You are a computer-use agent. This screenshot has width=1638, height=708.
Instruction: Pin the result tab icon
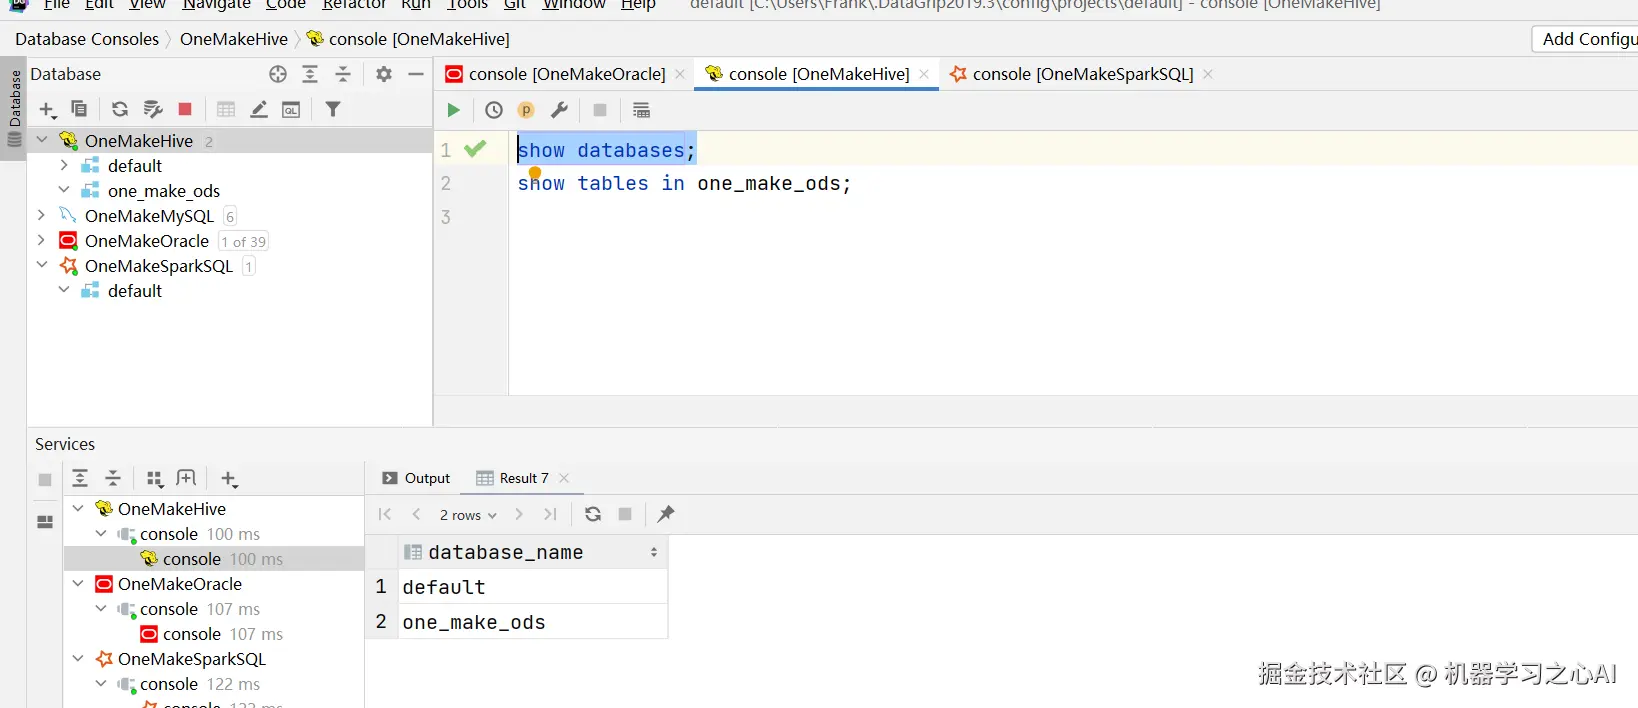[666, 514]
